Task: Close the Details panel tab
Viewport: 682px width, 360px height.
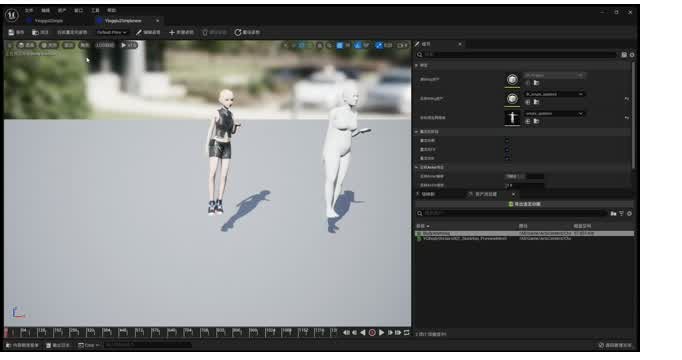Action: tap(460, 44)
